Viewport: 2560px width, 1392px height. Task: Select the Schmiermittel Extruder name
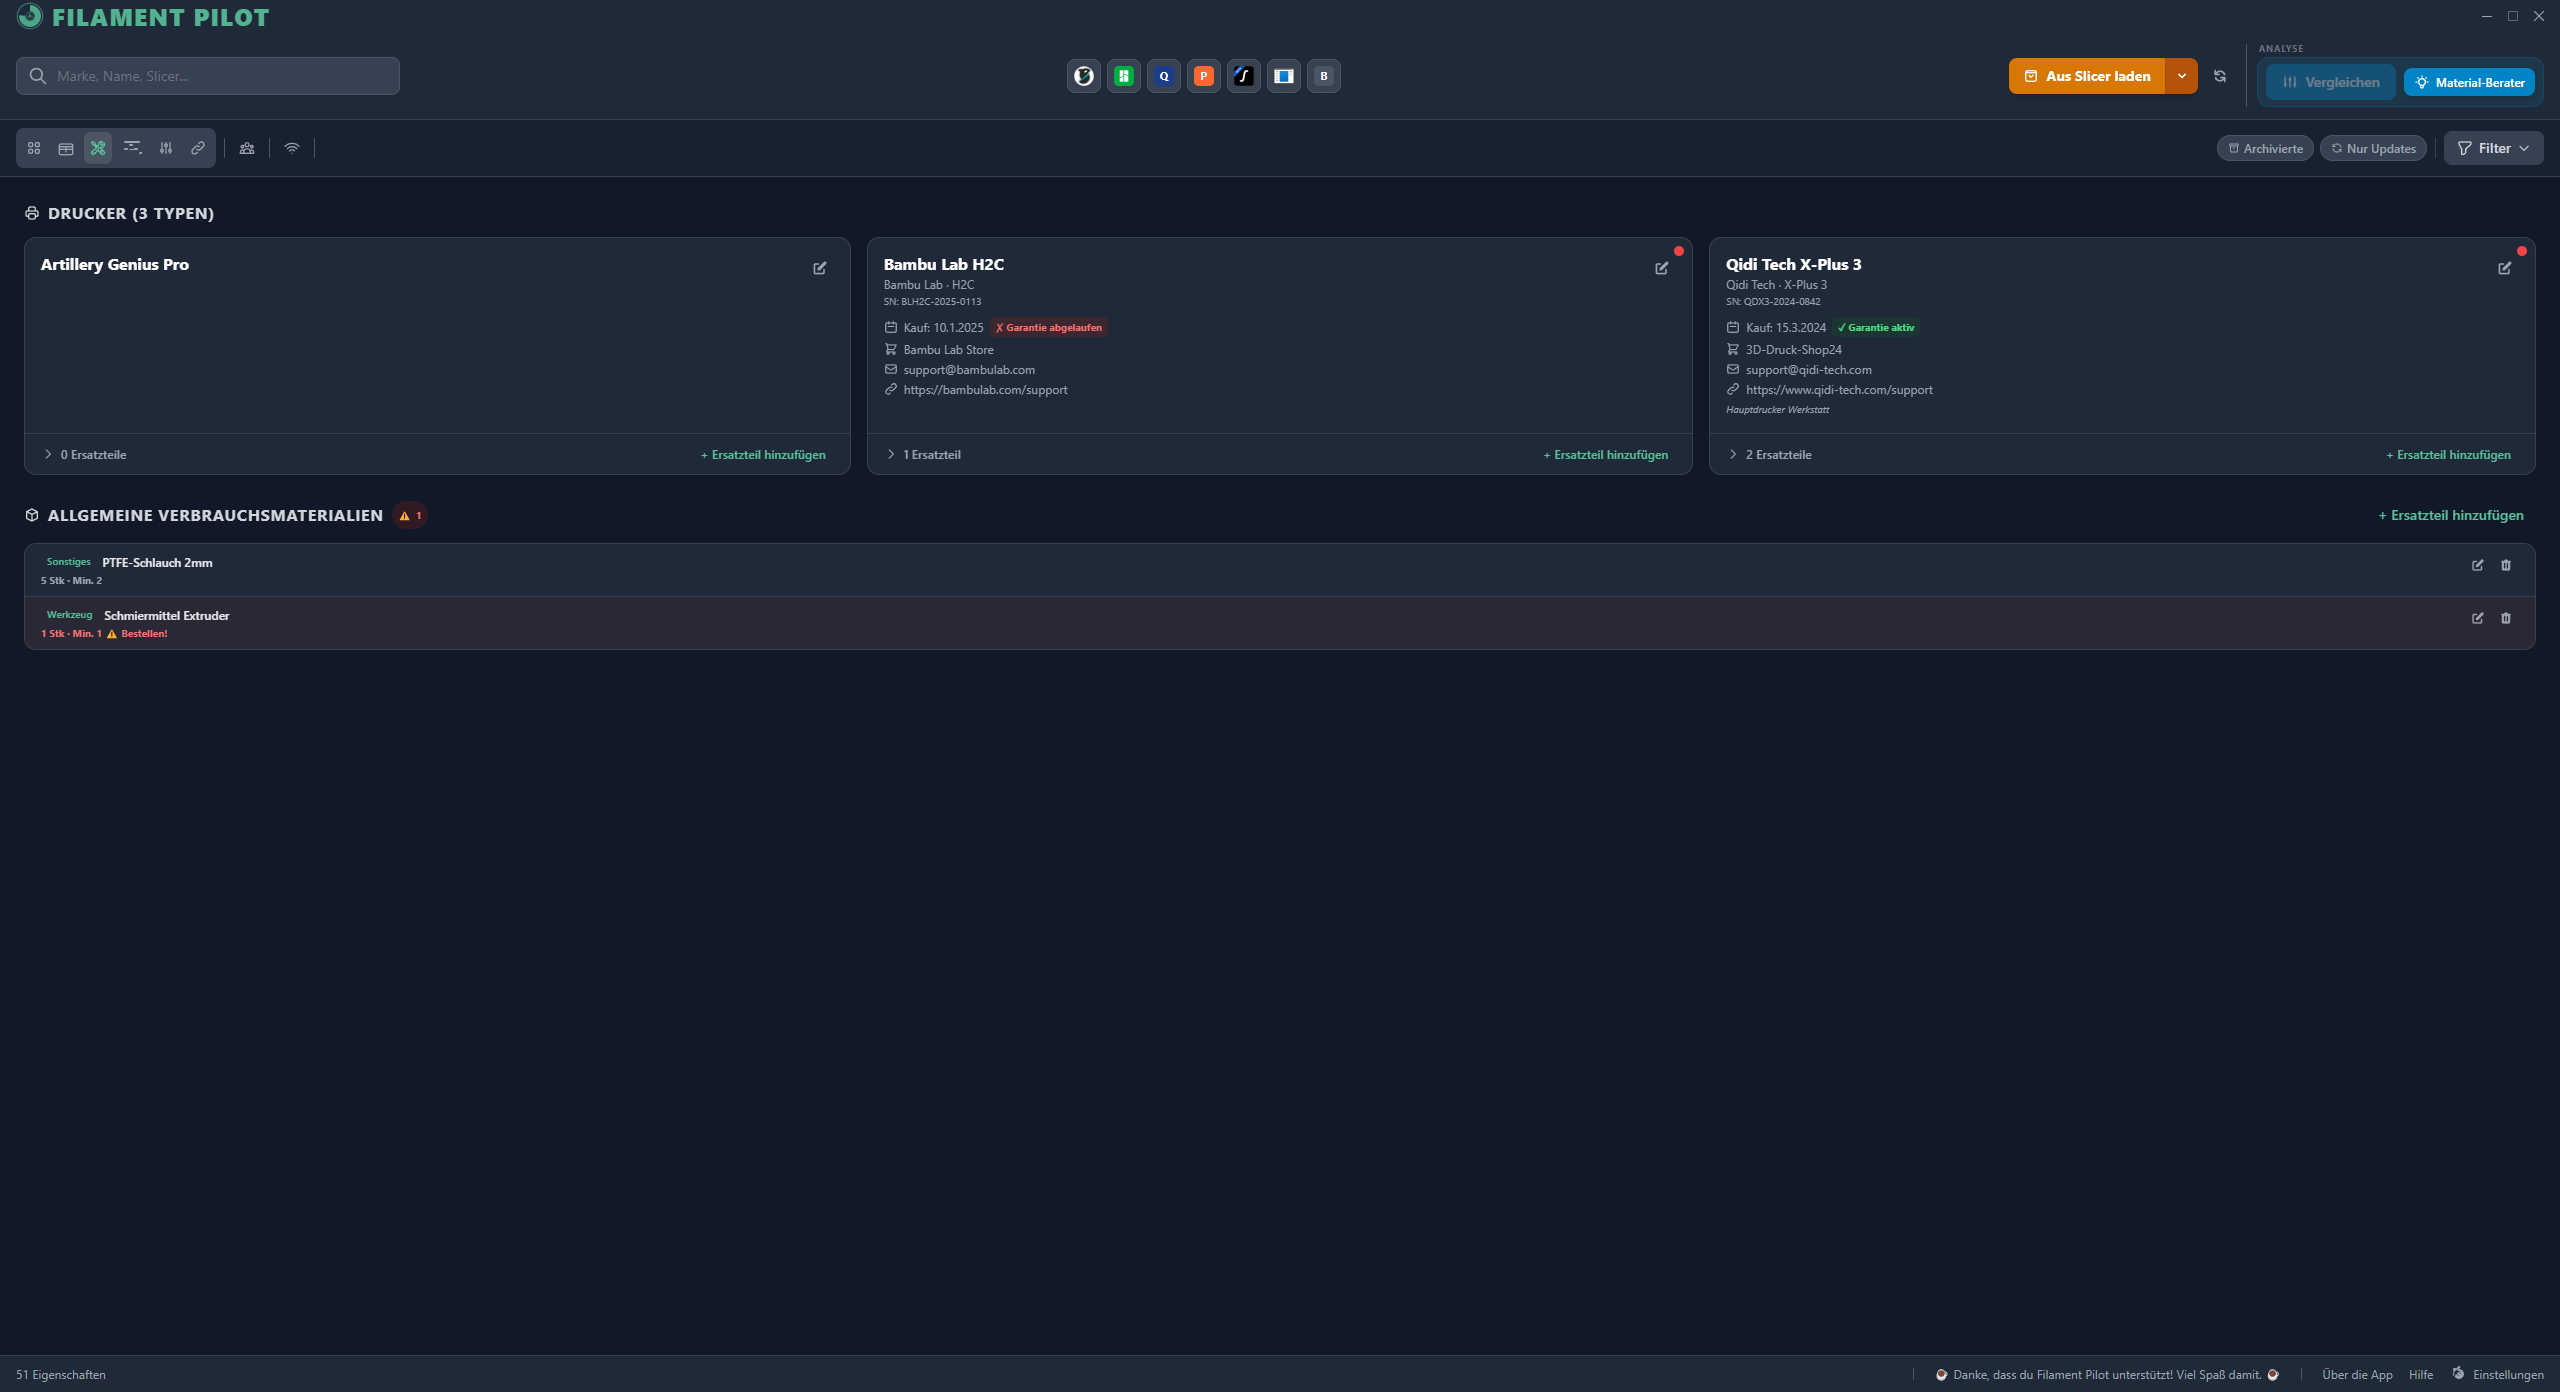point(167,616)
